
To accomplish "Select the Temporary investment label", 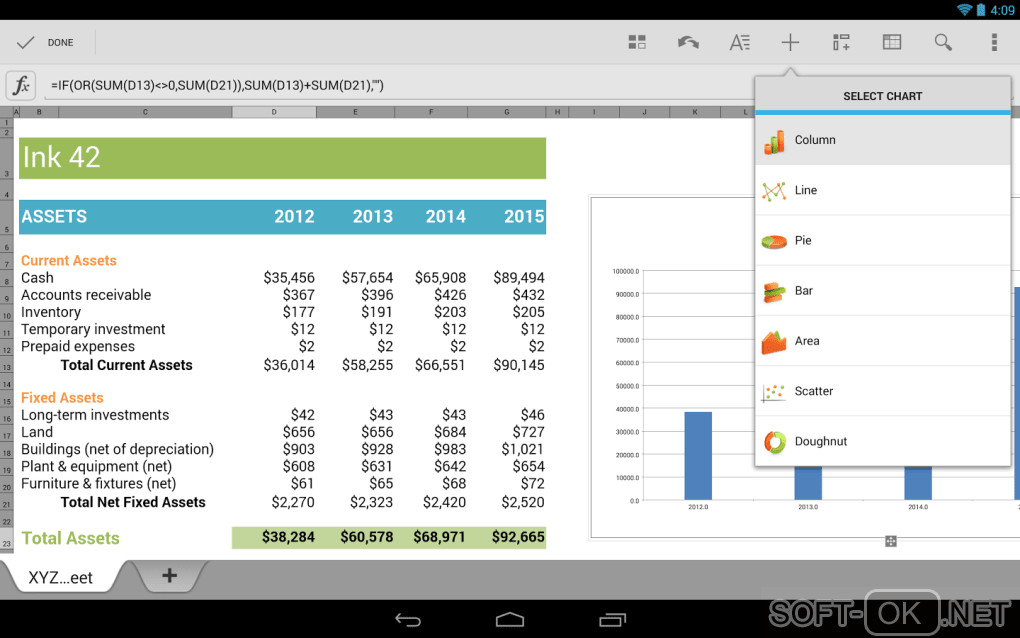I will 93,329.
